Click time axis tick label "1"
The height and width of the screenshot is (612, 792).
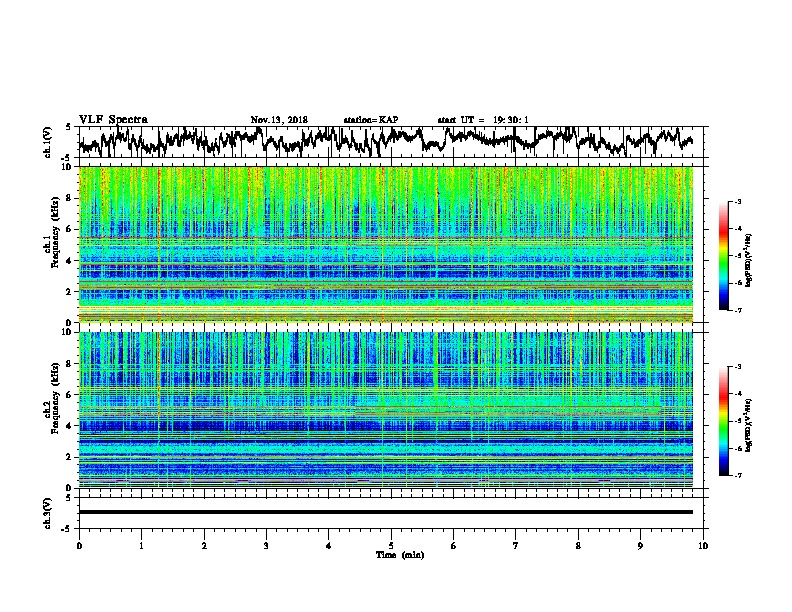141,546
